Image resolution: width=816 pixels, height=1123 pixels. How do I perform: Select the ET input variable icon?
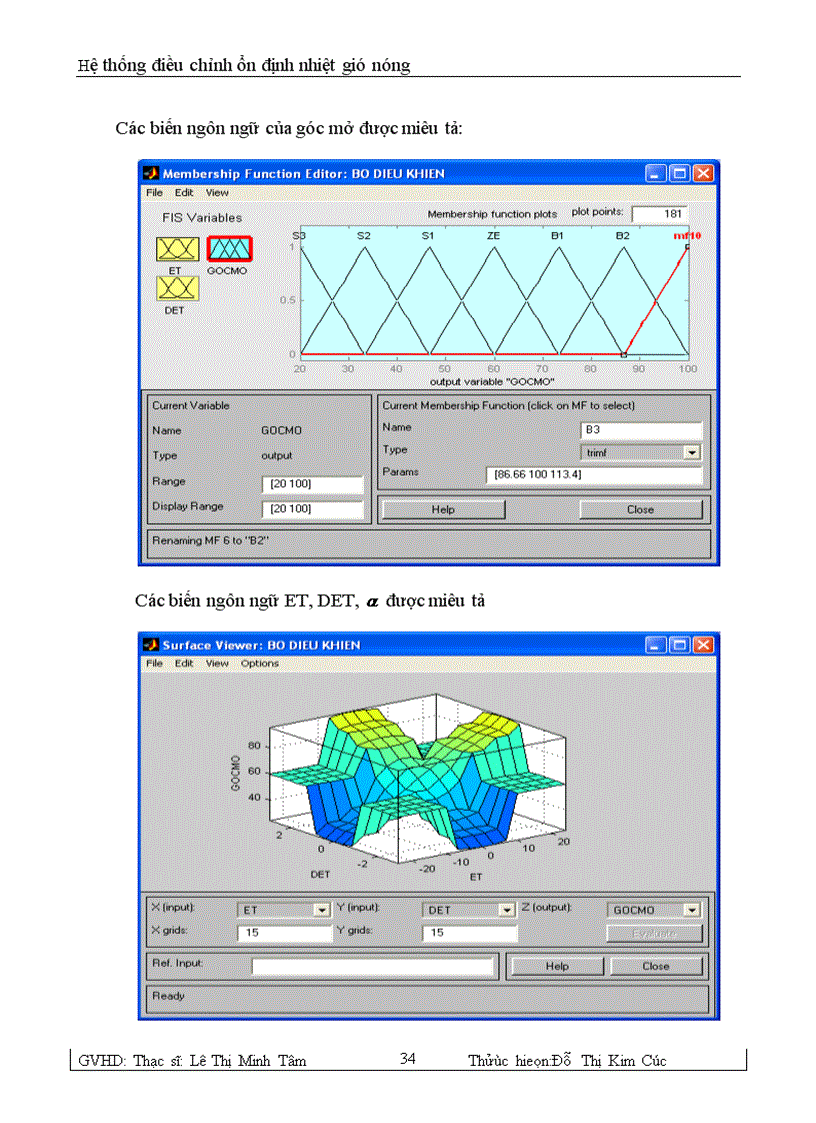tap(176, 249)
